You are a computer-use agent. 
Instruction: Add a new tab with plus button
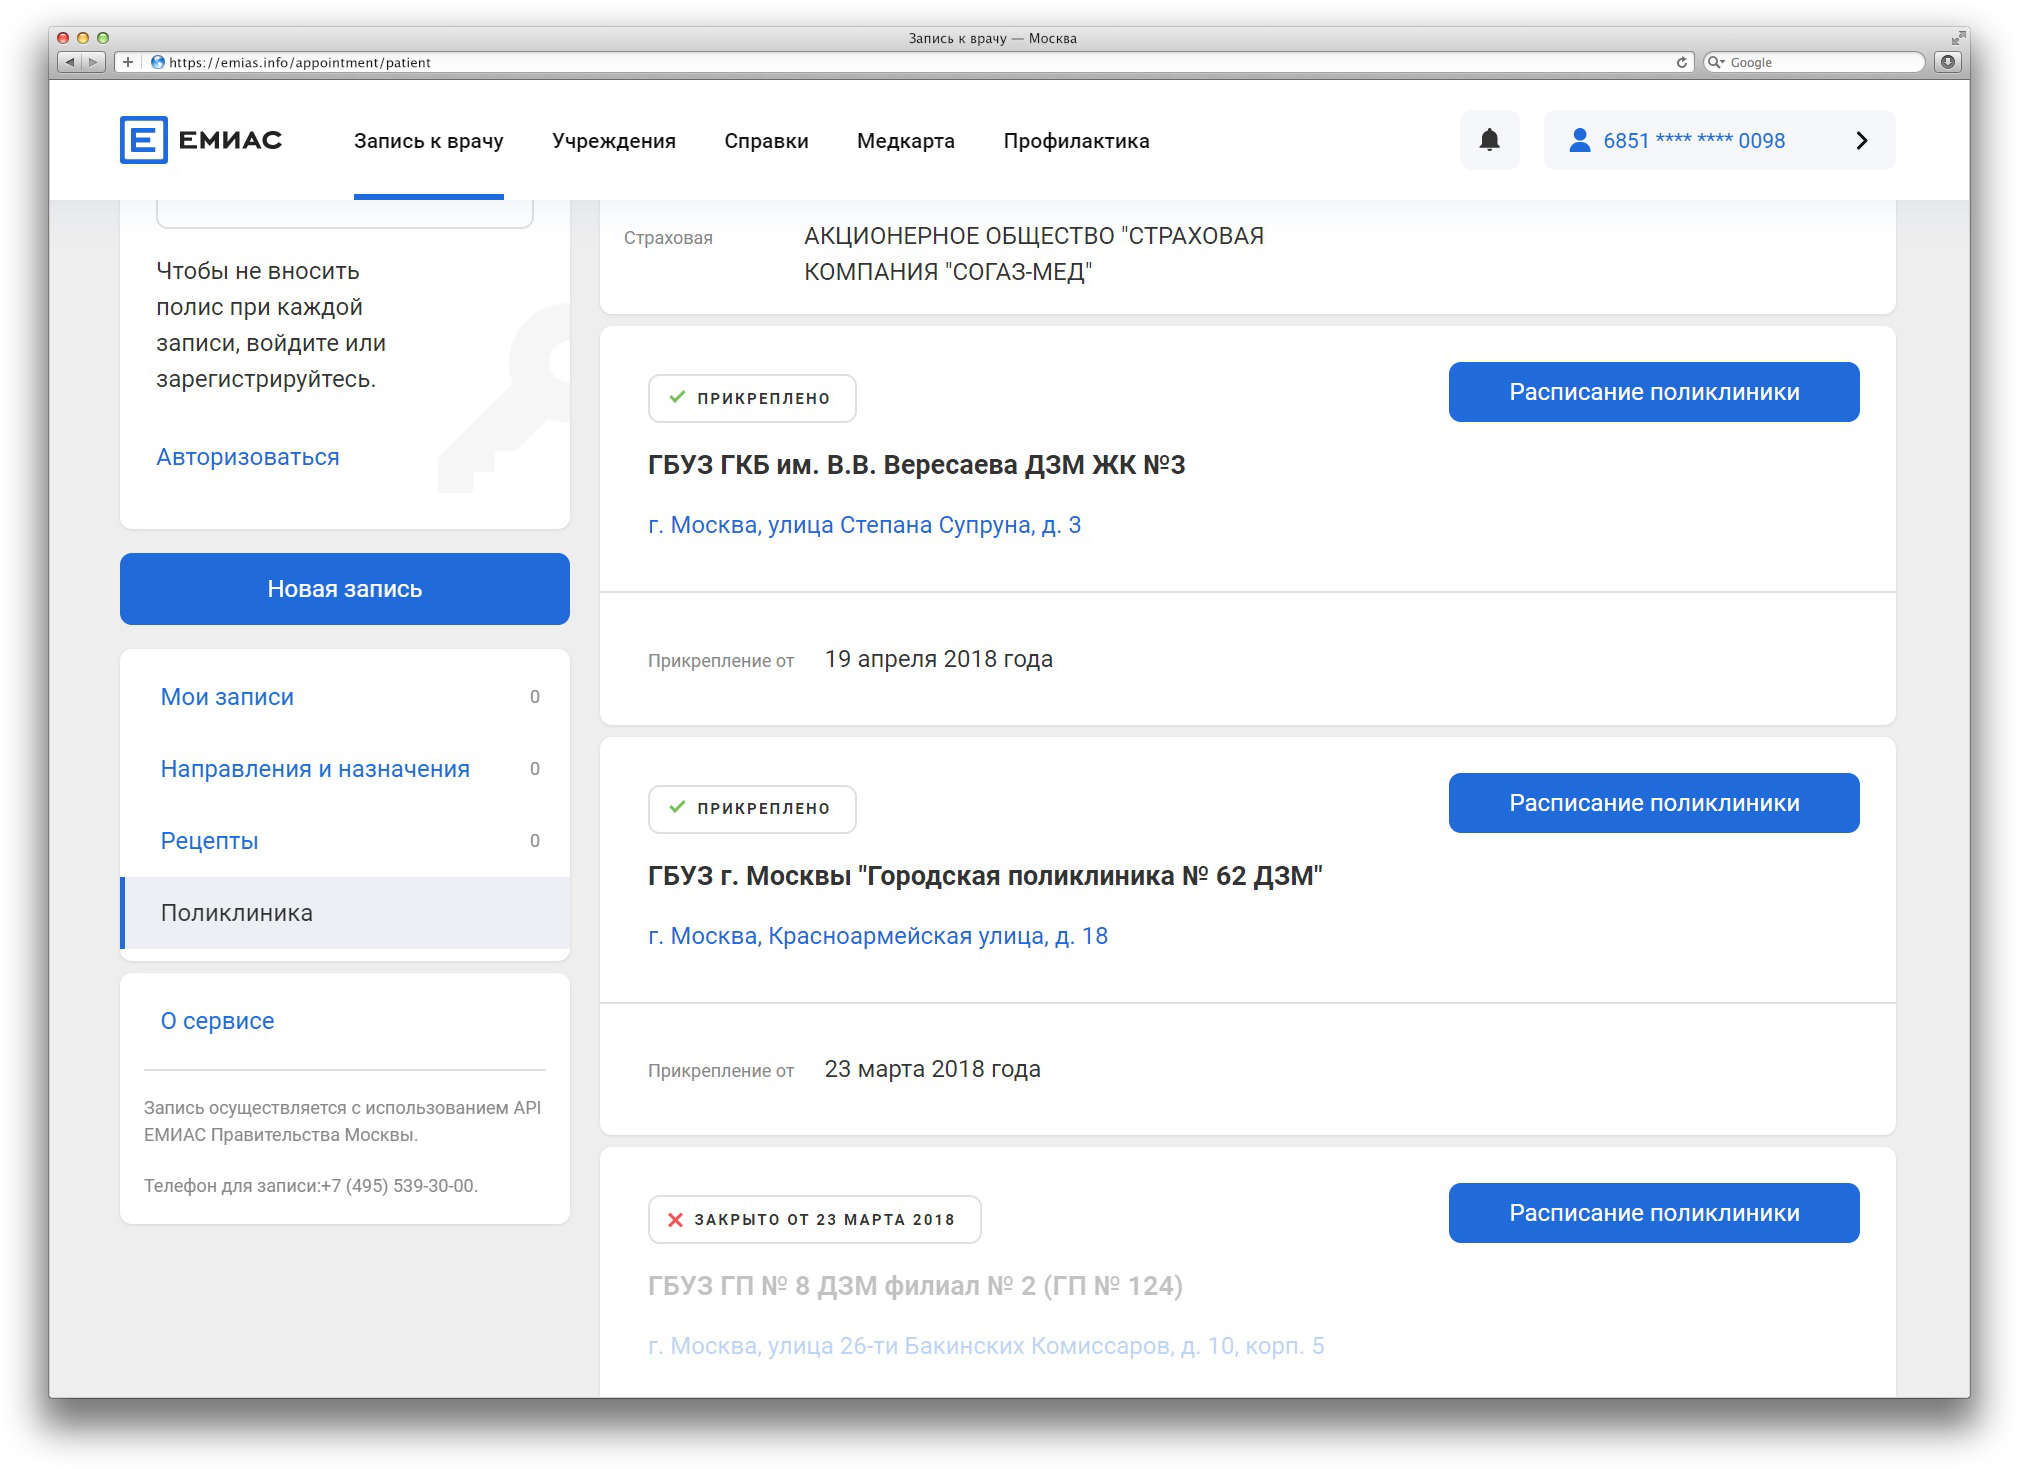[x=128, y=62]
